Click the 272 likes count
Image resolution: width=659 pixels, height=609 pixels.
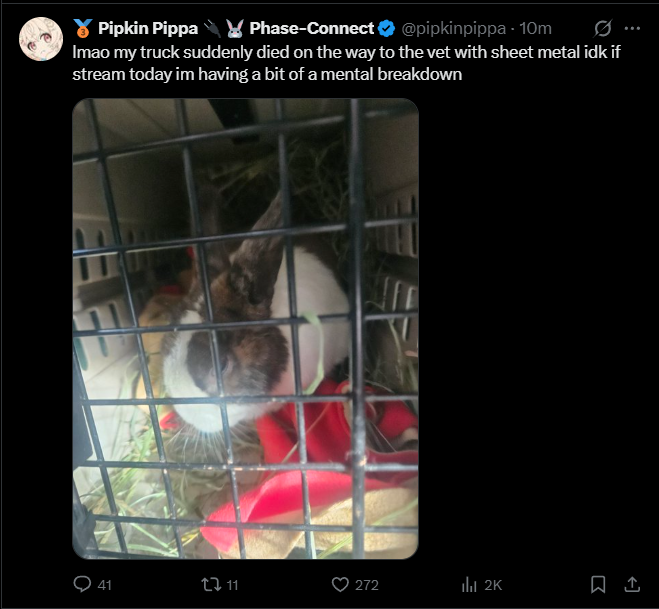point(366,585)
